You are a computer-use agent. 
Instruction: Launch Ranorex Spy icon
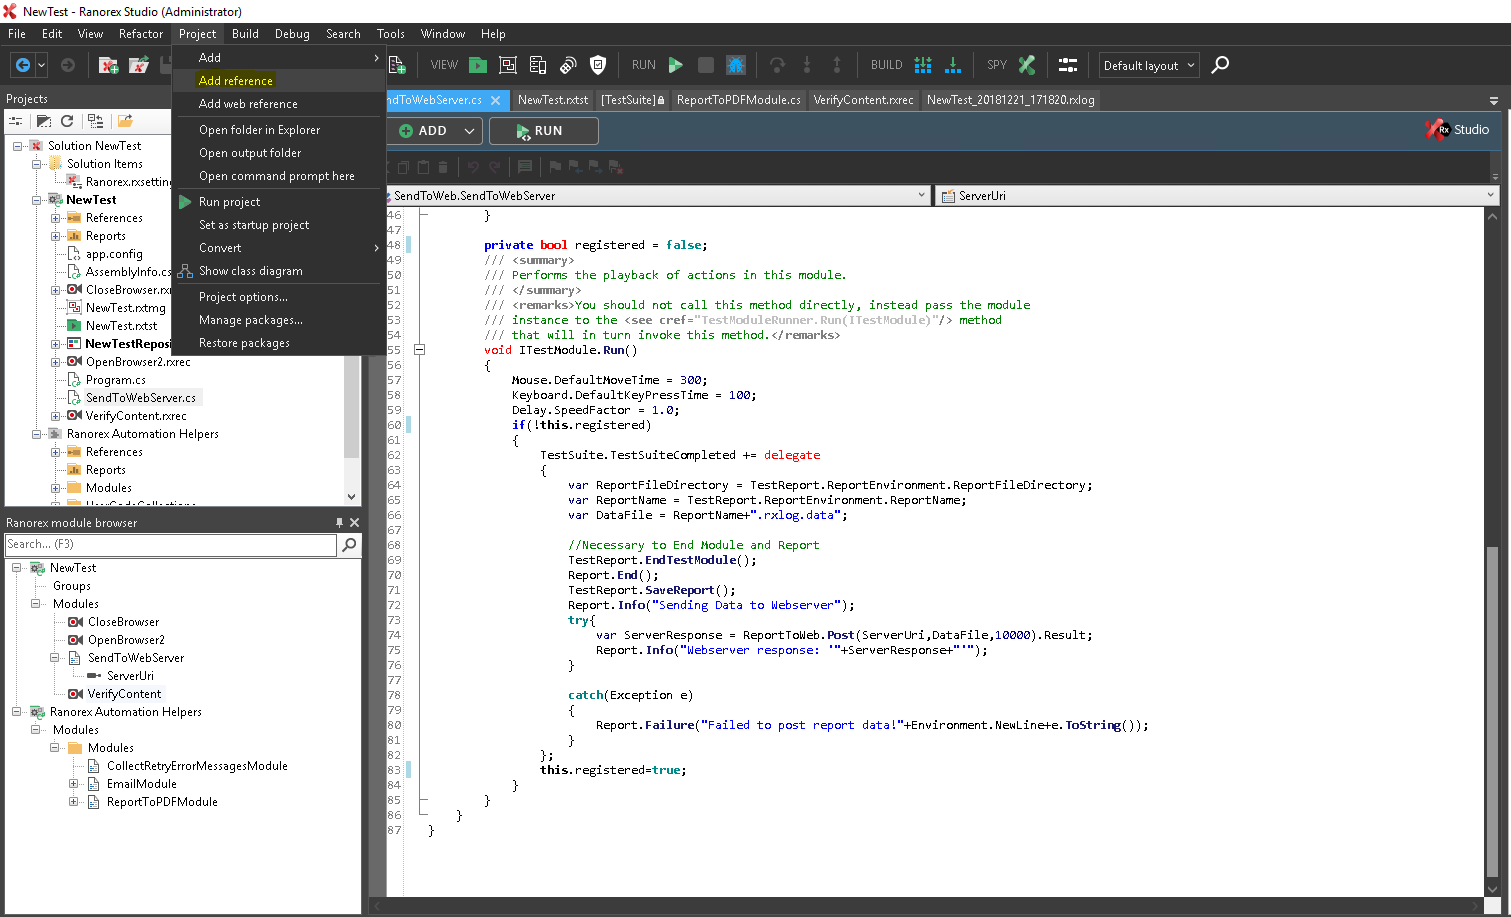click(x=1027, y=65)
